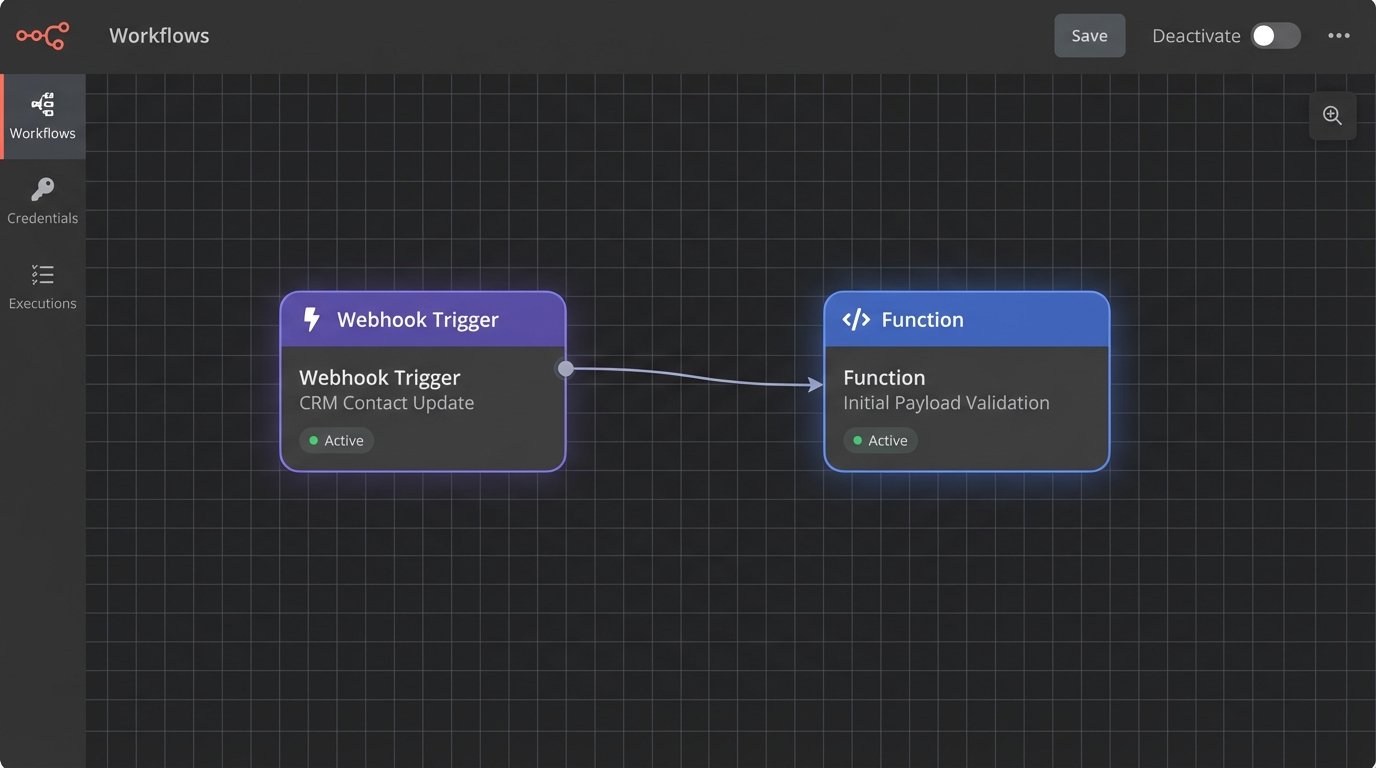
Task: Click the green status dot on Function node
Action: [860, 440]
